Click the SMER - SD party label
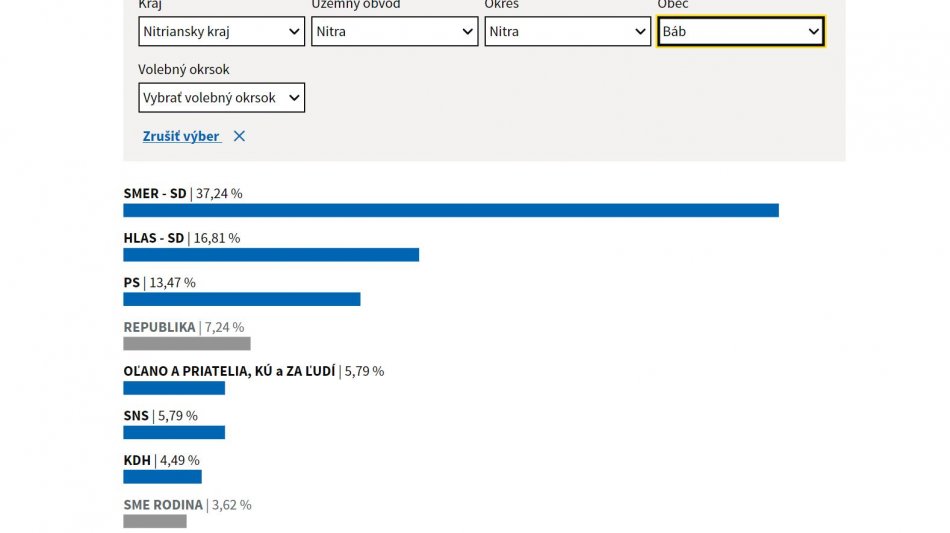Viewport: 950px width, 533px height. (155, 193)
